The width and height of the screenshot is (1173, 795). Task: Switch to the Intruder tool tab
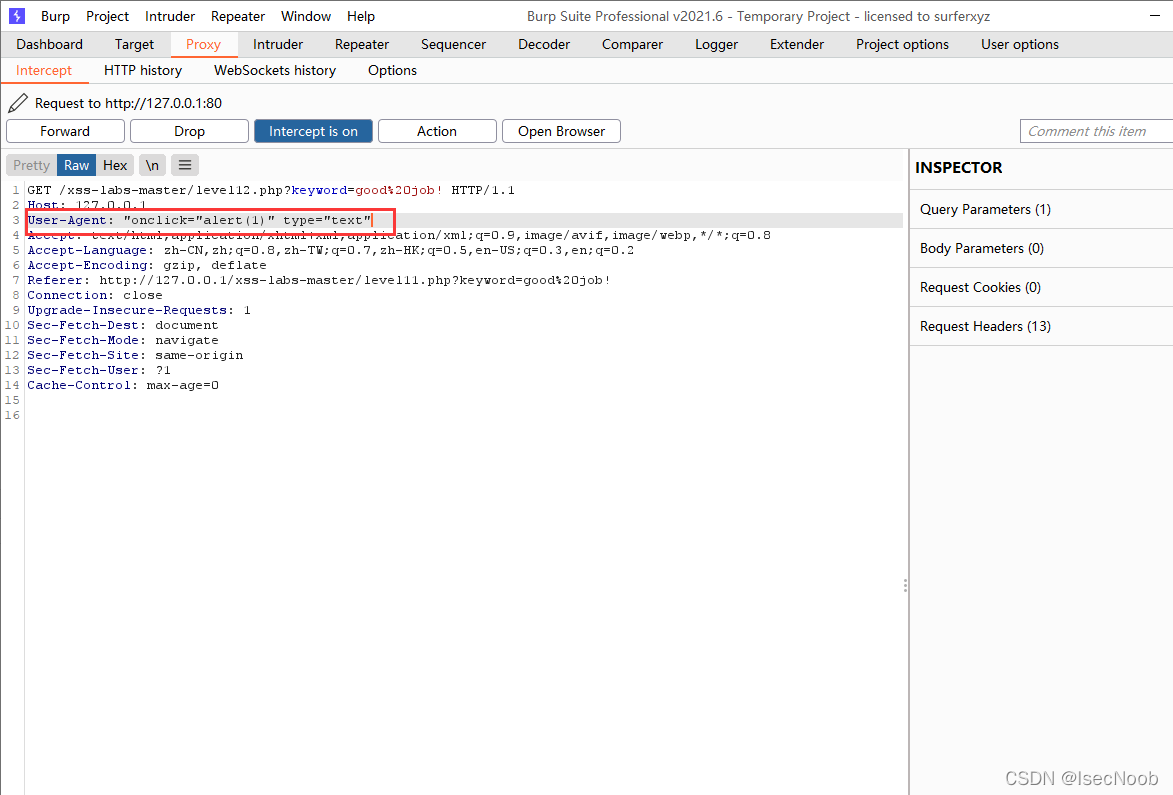(x=278, y=44)
